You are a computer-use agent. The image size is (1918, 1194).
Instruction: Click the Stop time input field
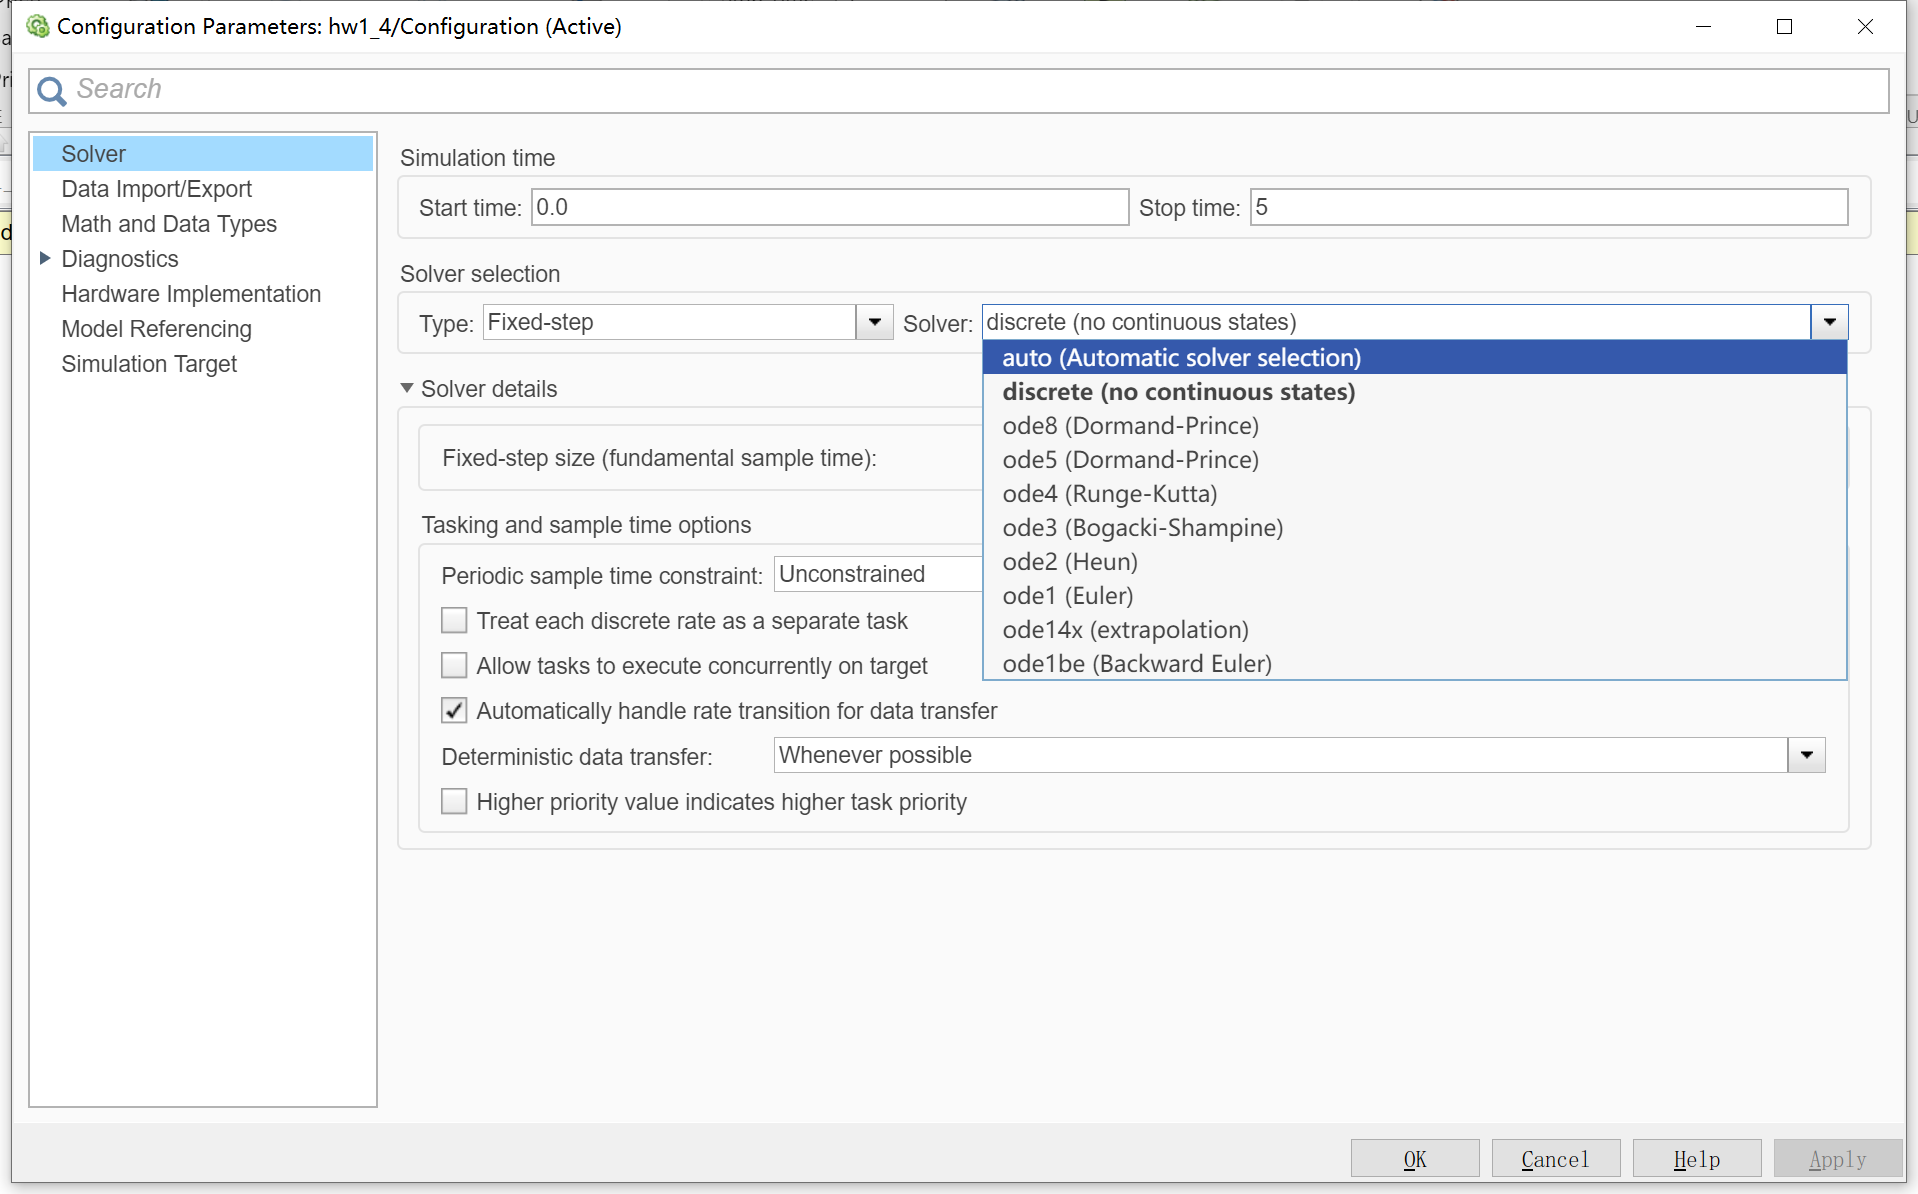tap(1547, 207)
